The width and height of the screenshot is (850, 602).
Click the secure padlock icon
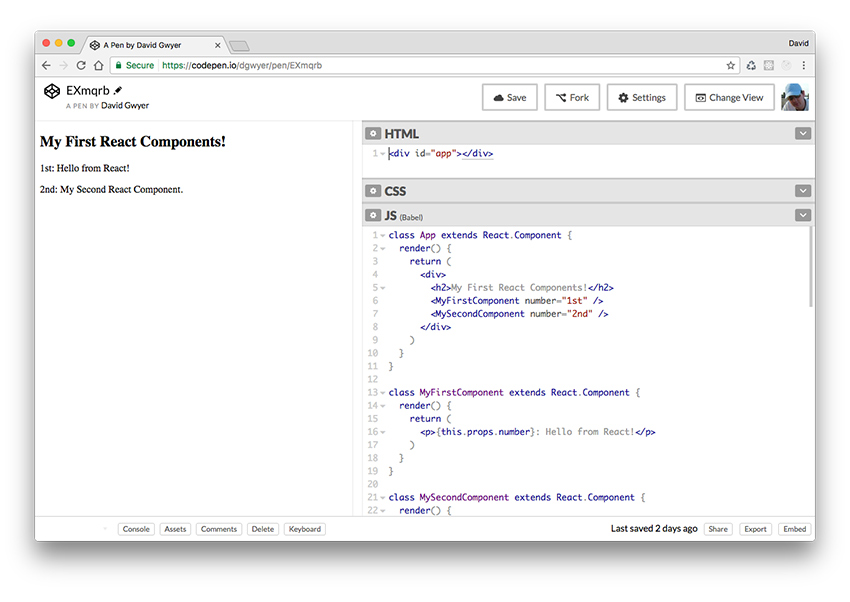(x=118, y=65)
